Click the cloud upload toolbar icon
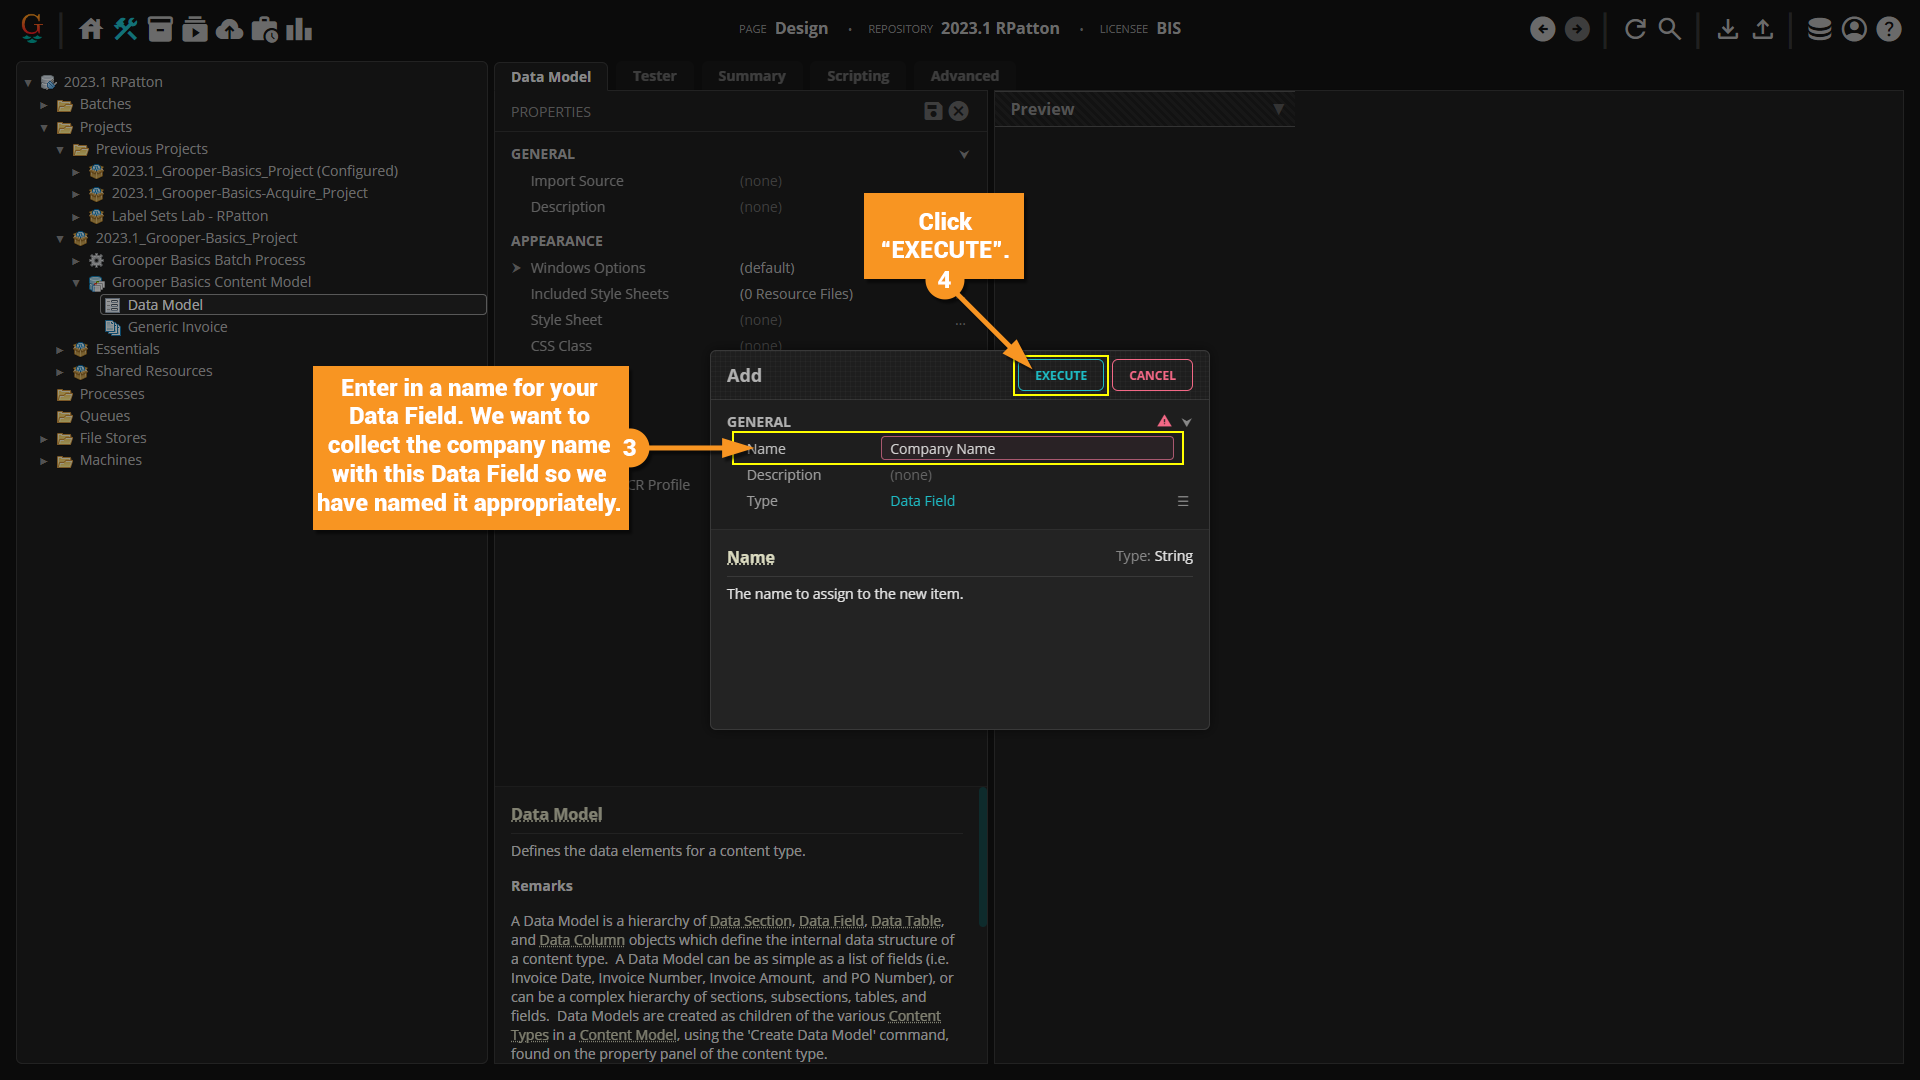Screen dimensions: 1920x1080 229,29
